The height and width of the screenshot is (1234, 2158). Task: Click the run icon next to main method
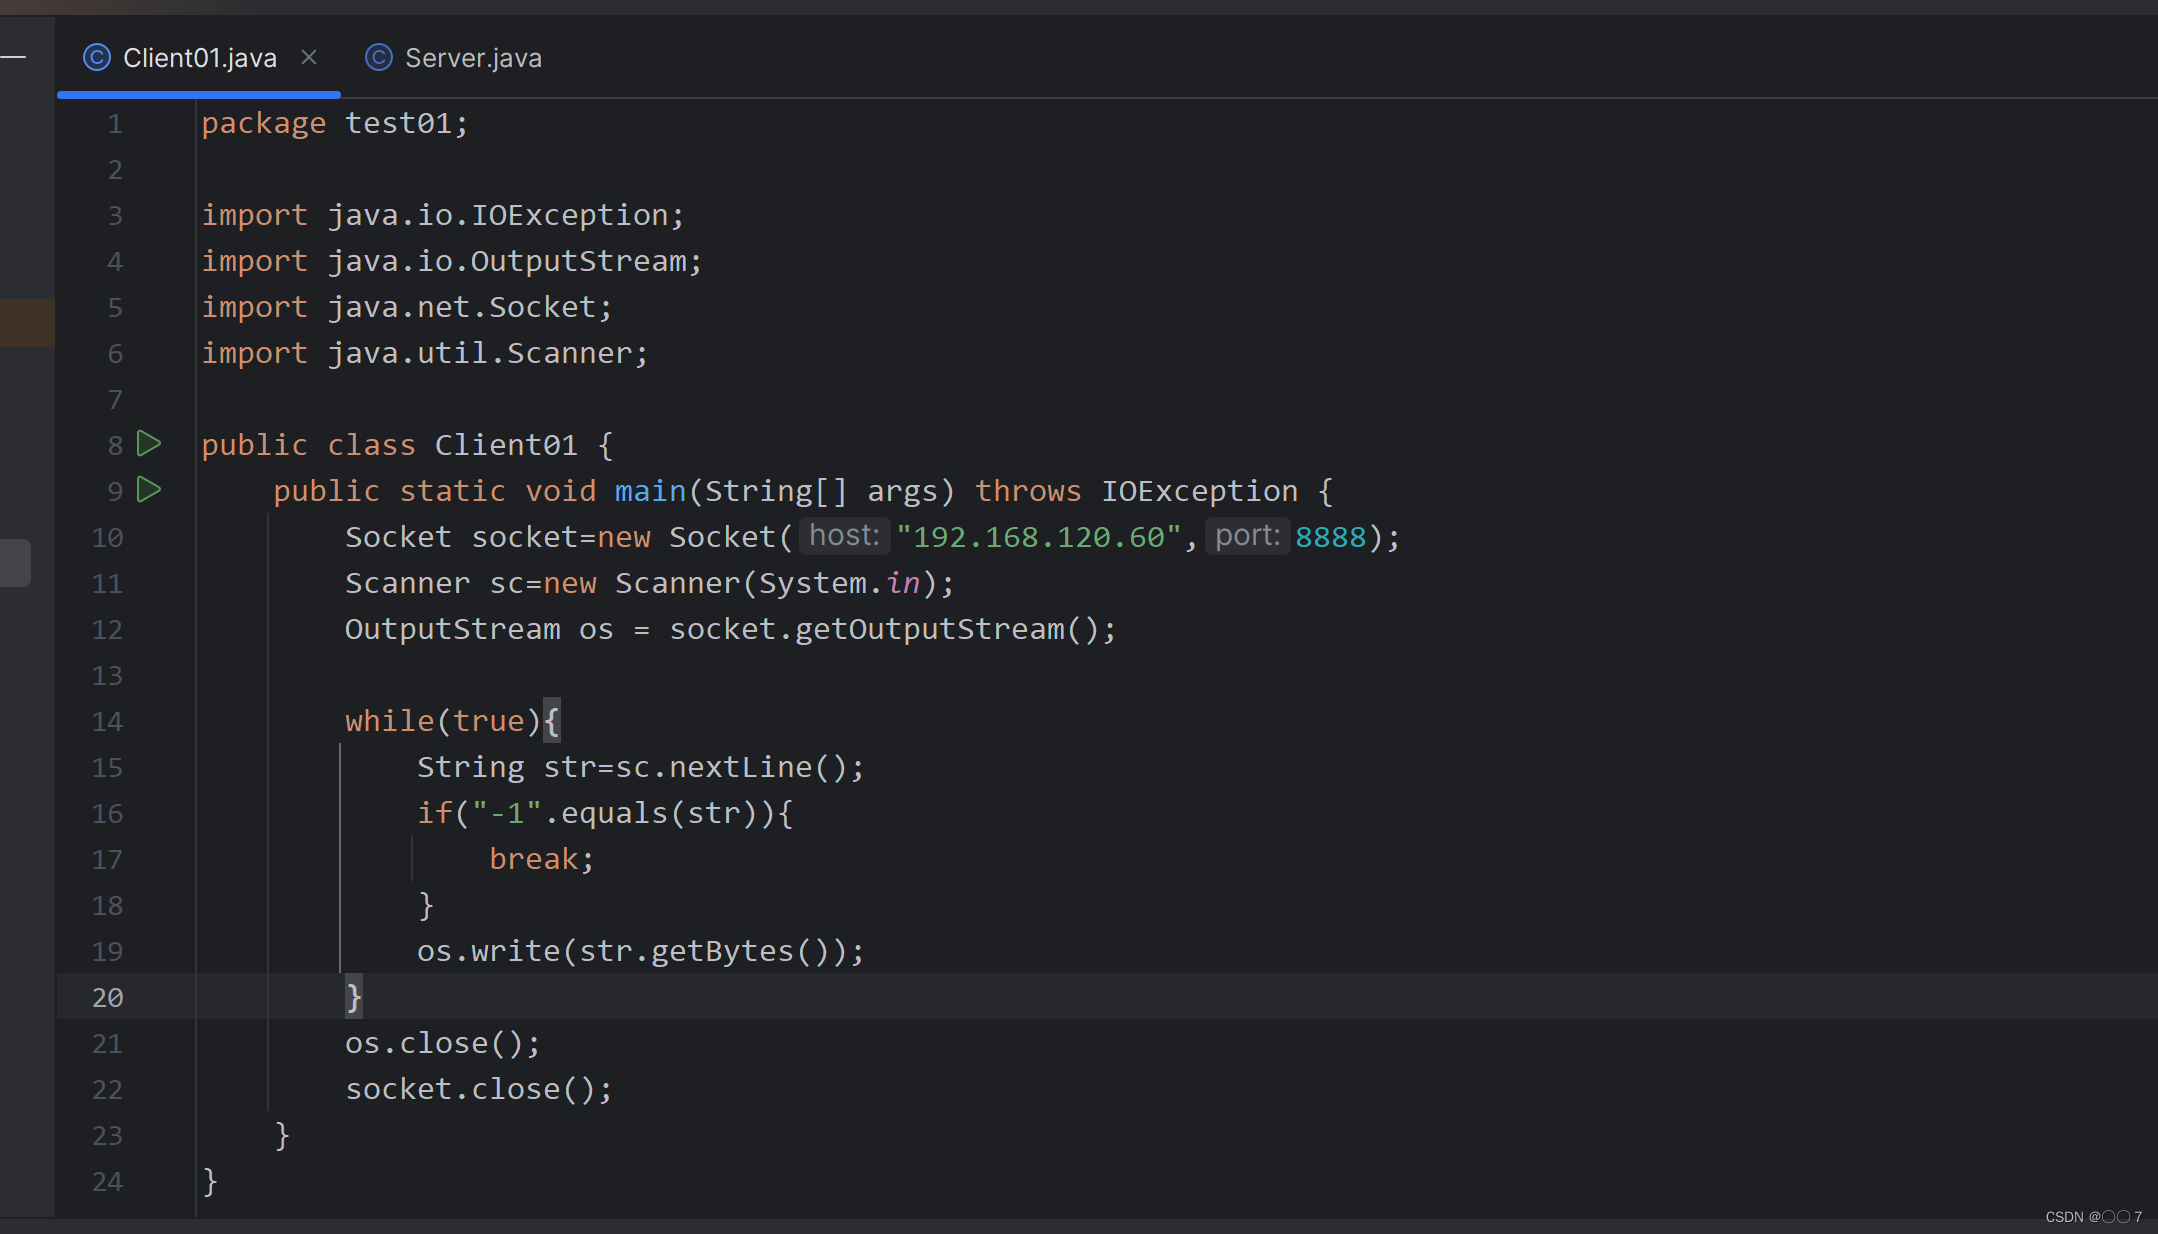pyautogui.click(x=149, y=489)
